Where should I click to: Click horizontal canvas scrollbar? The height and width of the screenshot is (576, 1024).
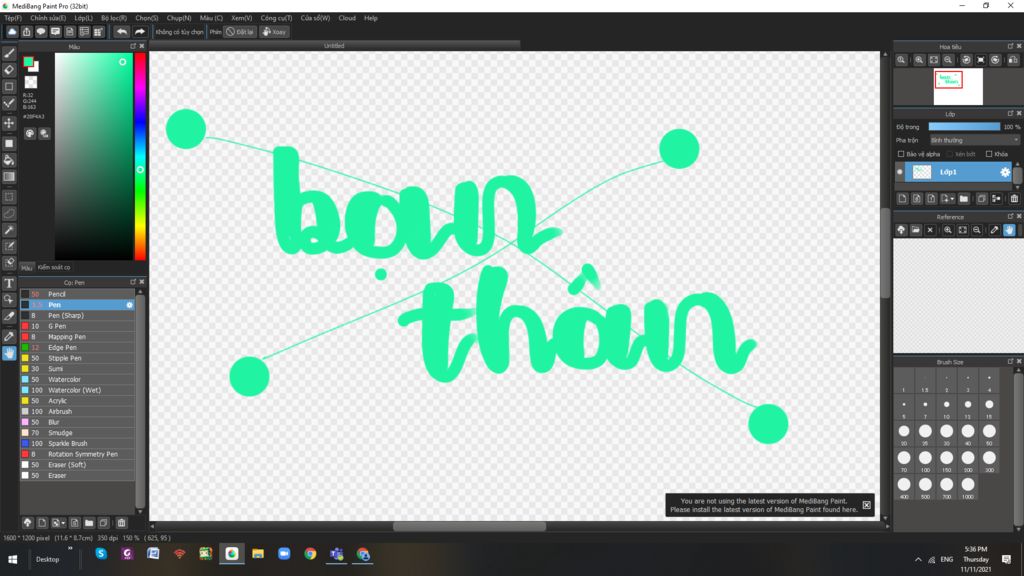point(469,526)
